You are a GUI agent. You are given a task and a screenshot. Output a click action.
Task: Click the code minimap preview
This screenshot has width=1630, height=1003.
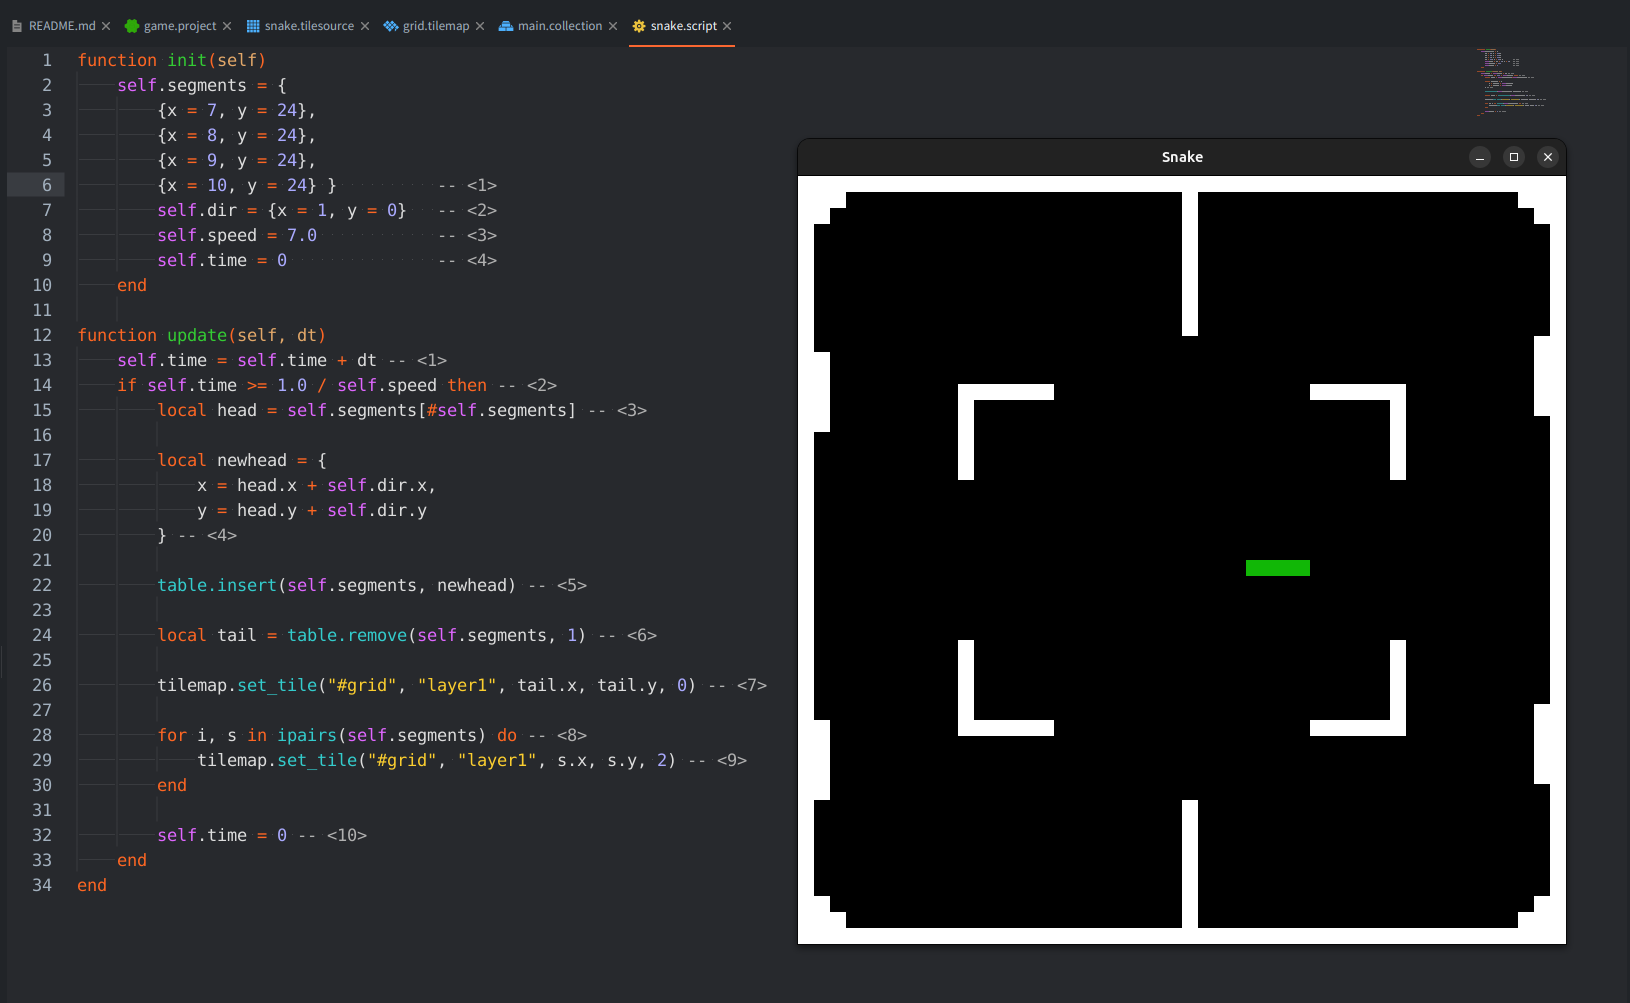click(x=1510, y=82)
